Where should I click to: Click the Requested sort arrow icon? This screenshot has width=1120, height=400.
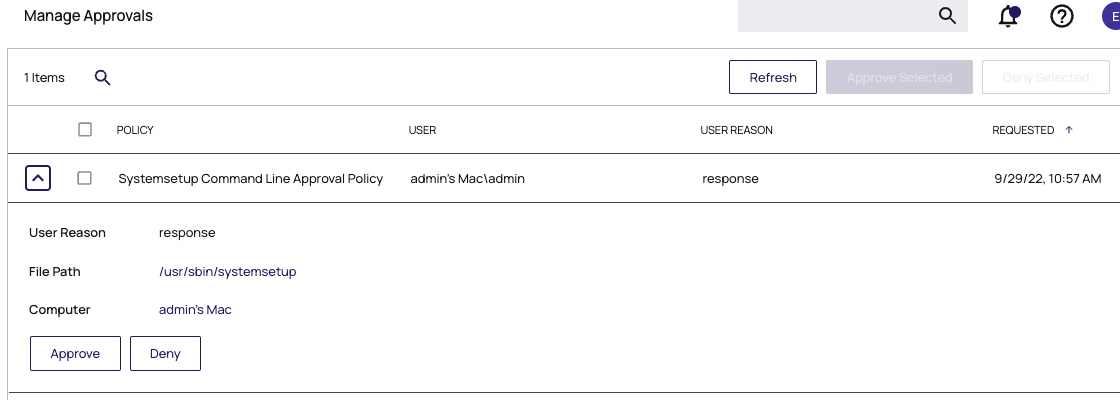pyautogui.click(x=1069, y=130)
